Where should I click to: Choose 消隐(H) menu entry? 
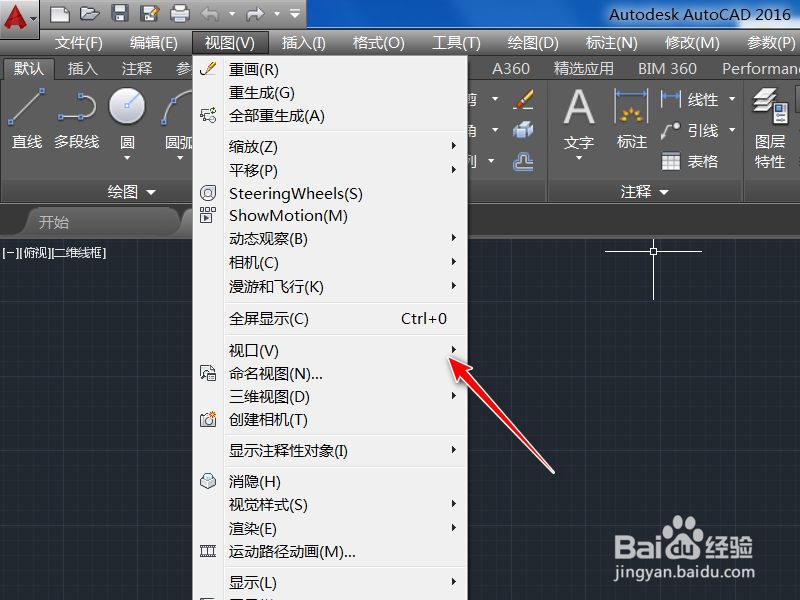330,481
